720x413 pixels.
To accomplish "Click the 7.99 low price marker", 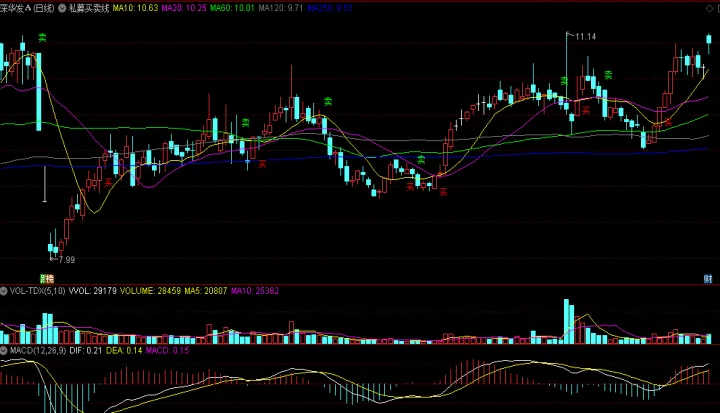I will (66, 260).
